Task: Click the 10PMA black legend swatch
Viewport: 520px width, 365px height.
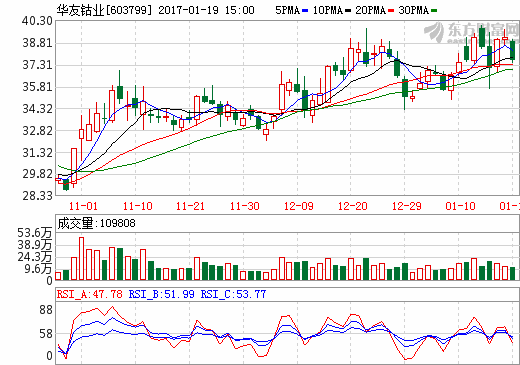Action: 348,11
